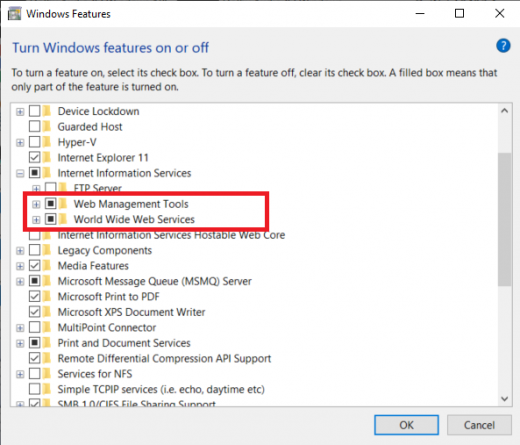Screen dimensions: 520x445
Task: Click the blue help question mark icon
Action: (x=503, y=46)
